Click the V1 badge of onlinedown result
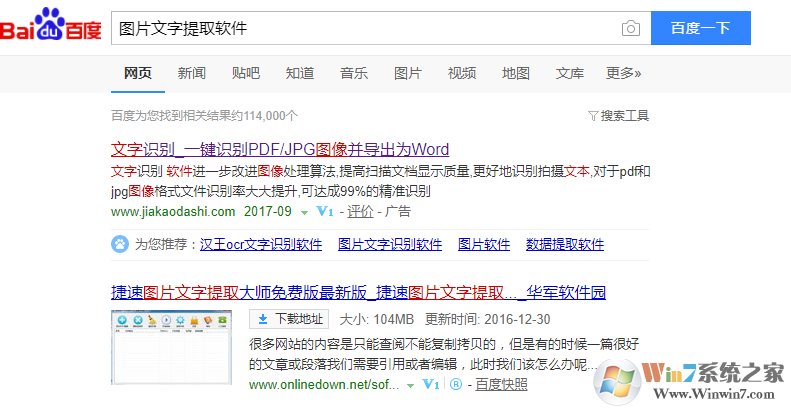 (432, 384)
